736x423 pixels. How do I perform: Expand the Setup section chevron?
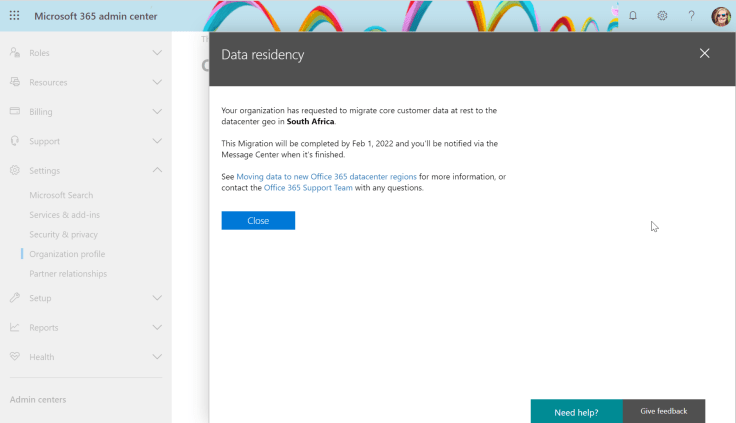[157, 298]
